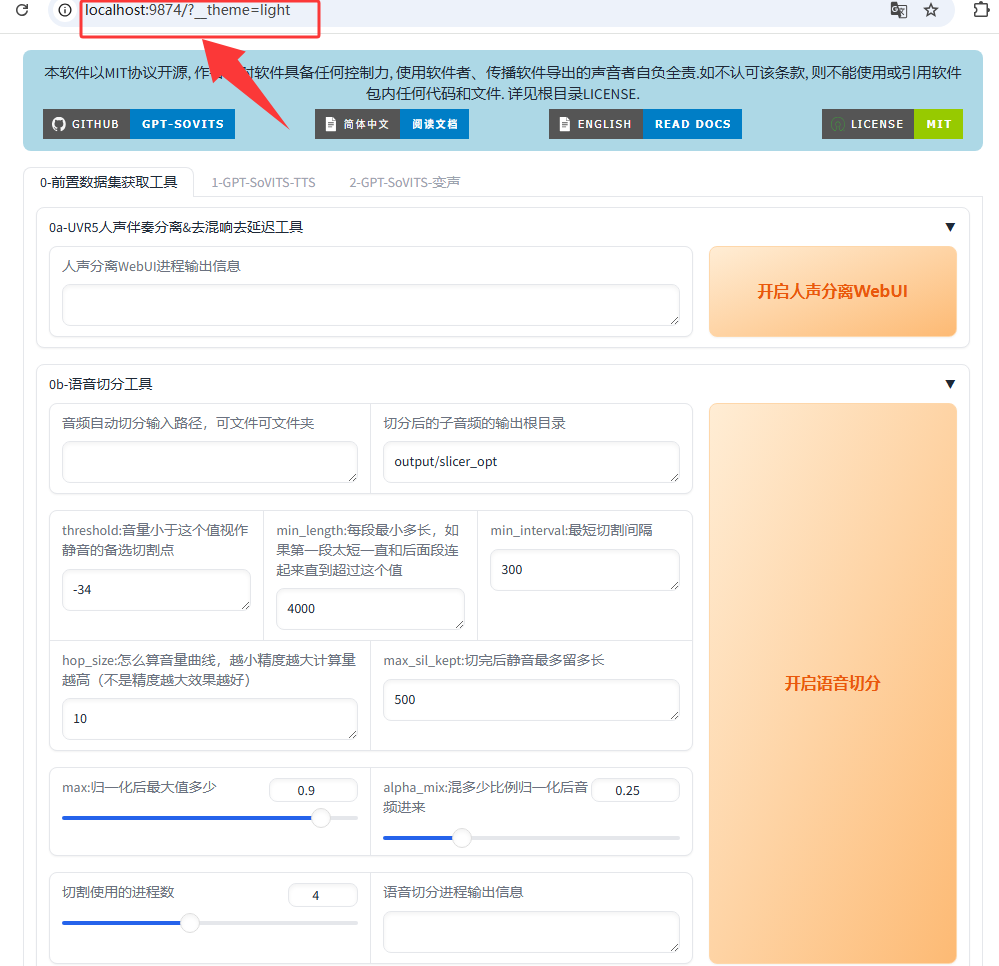Switch to the 1-GPT-SoVITS-TTS tab

click(263, 182)
